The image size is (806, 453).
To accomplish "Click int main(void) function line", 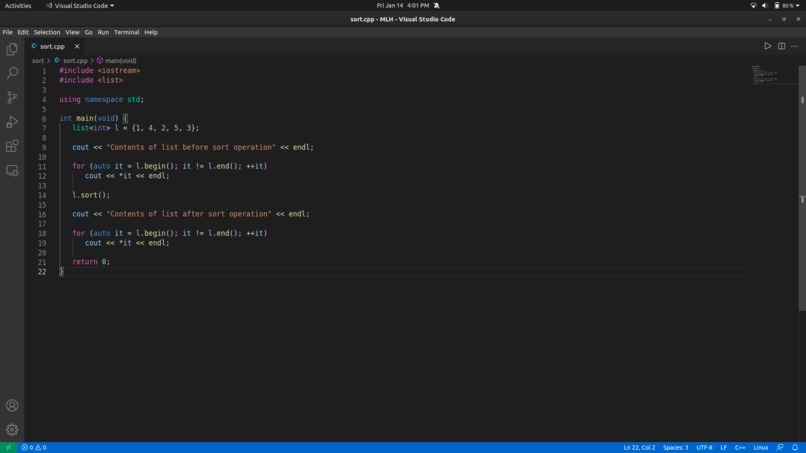I will tap(94, 118).
